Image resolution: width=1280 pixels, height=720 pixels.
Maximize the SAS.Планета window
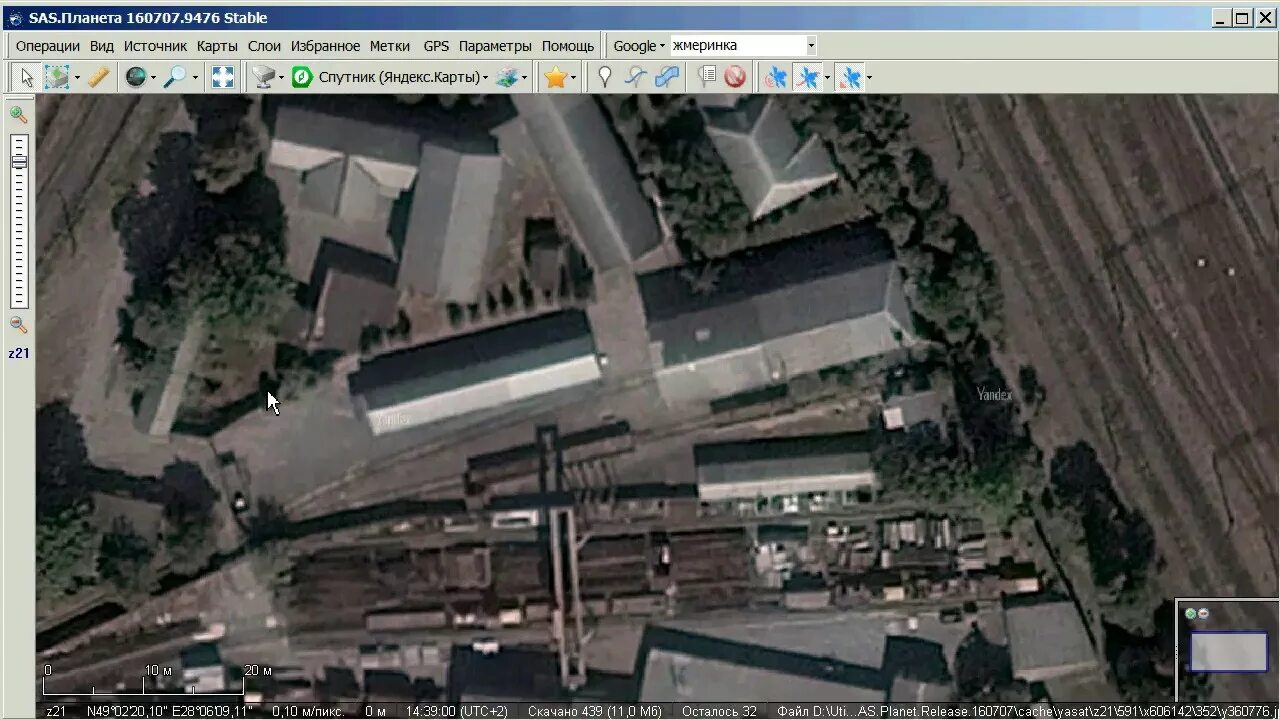click(1241, 18)
